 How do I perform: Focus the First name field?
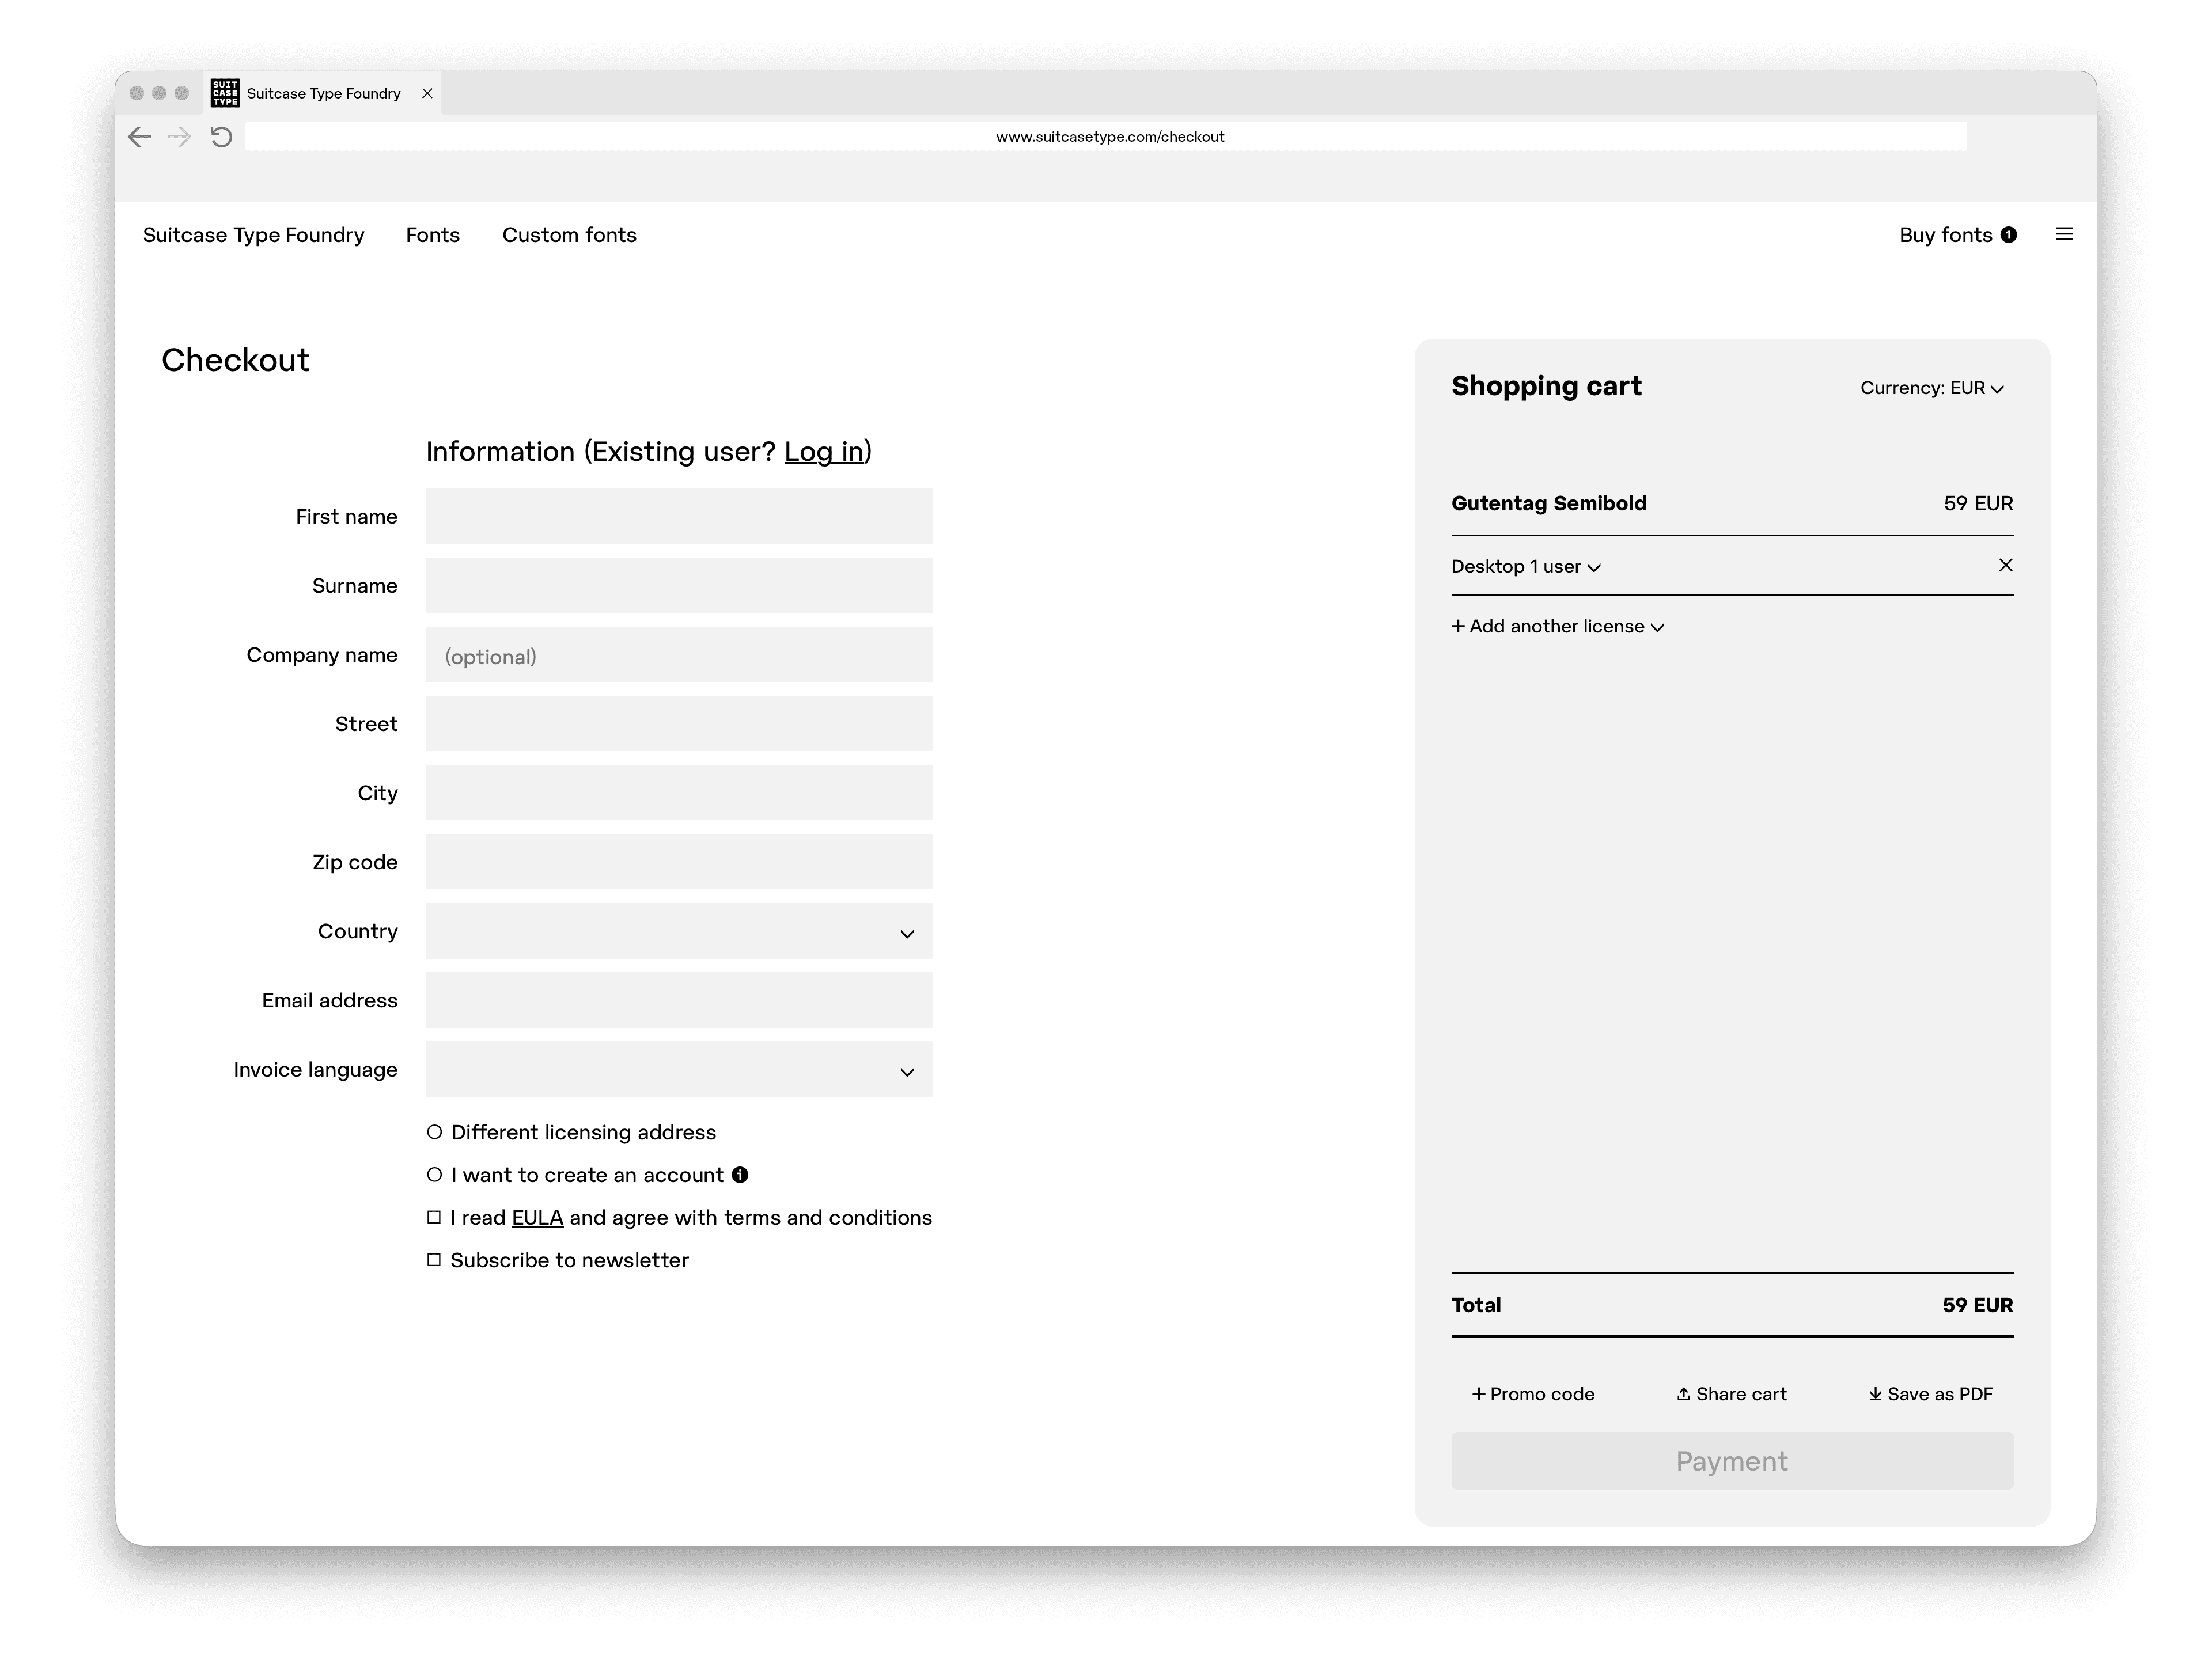(679, 516)
